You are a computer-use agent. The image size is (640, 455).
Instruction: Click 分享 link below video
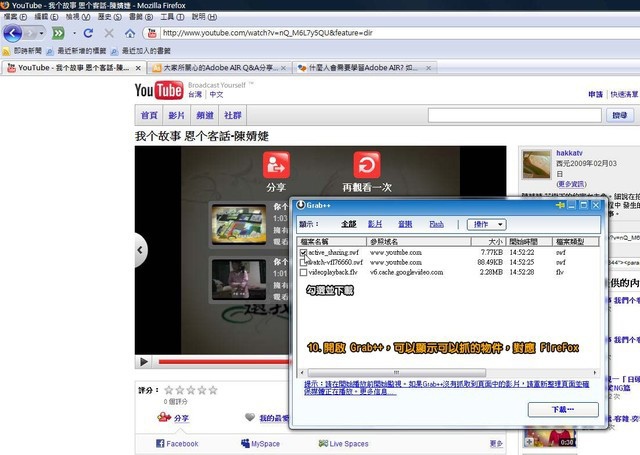[x=181, y=418]
